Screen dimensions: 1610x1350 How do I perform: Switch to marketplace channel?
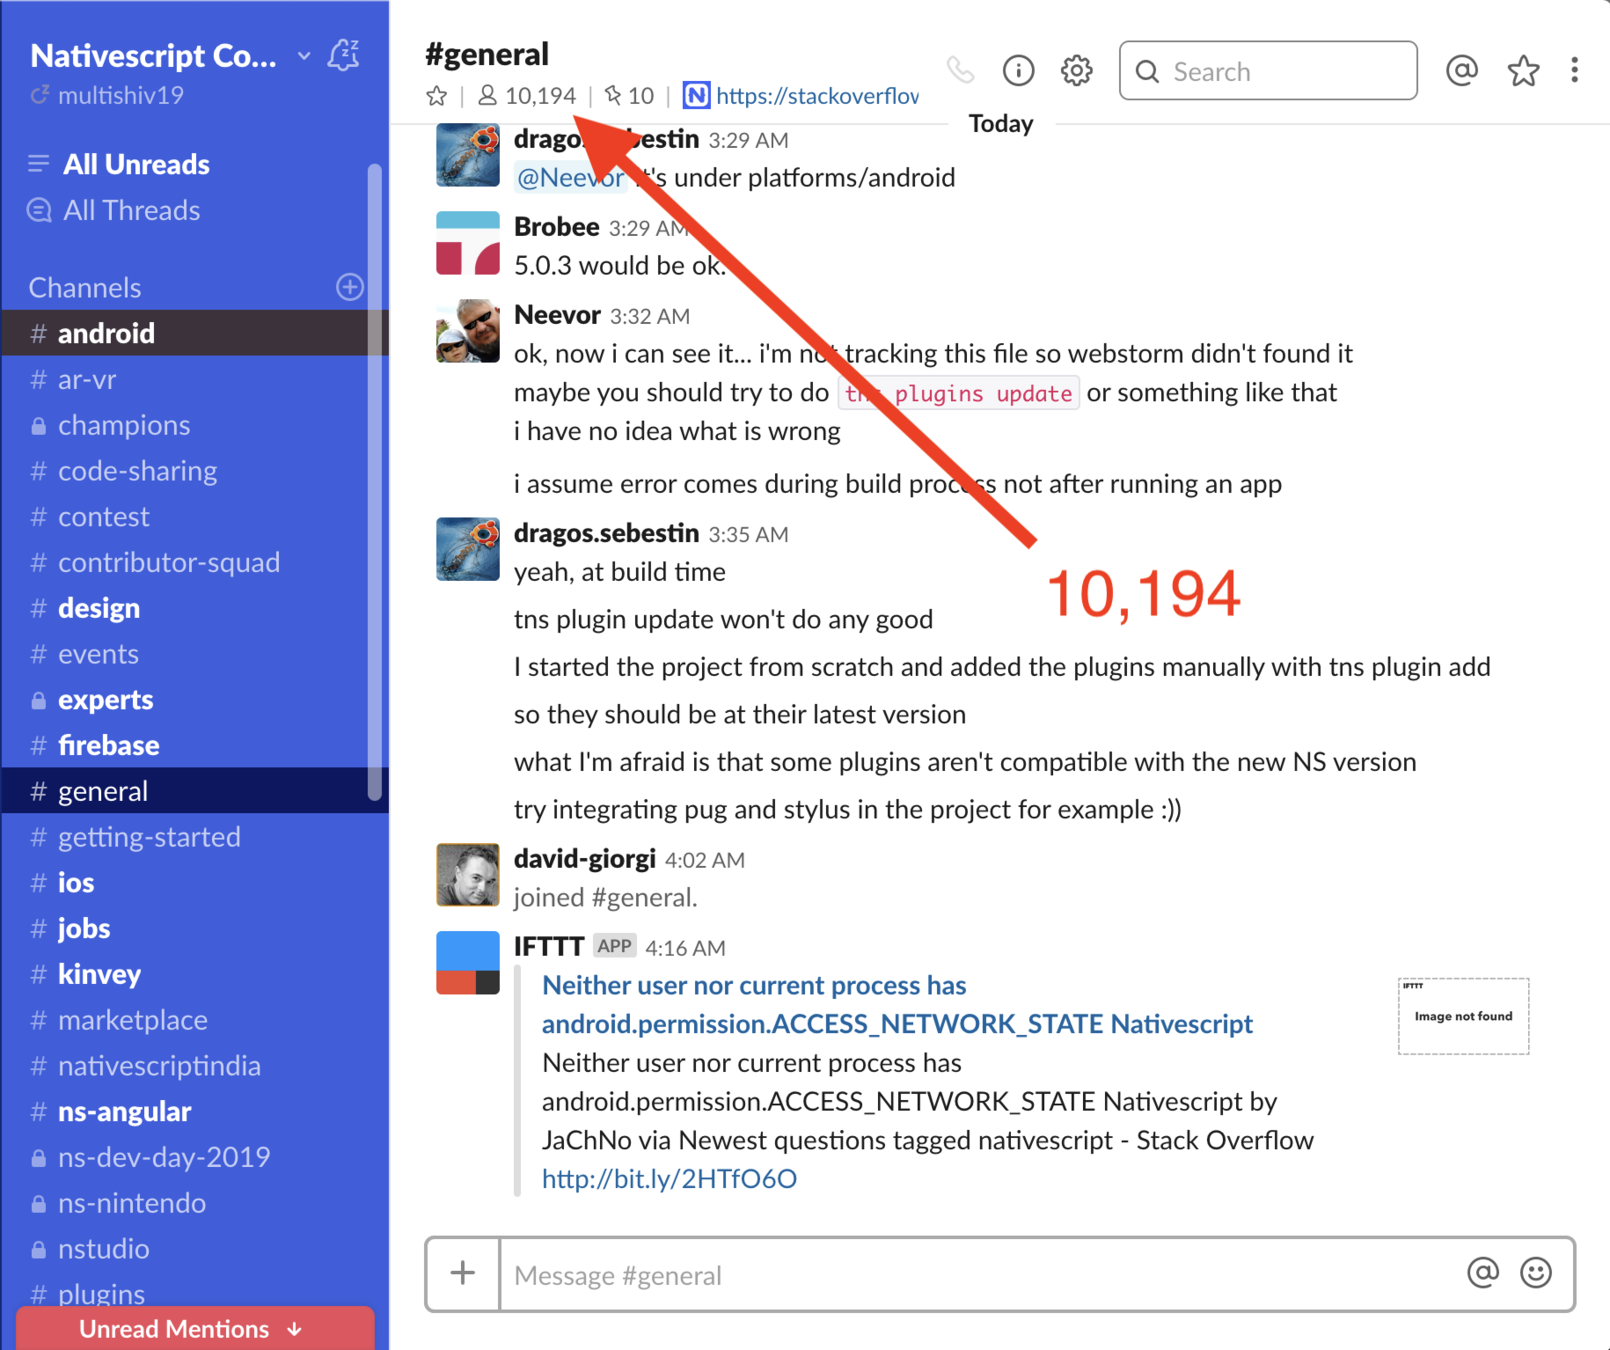coord(193,1020)
